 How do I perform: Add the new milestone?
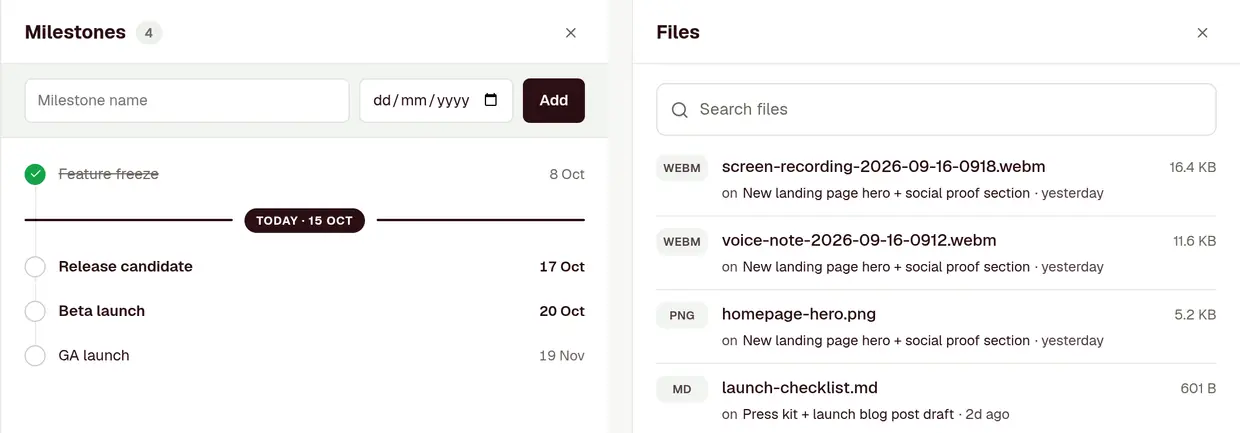[x=554, y=100]
